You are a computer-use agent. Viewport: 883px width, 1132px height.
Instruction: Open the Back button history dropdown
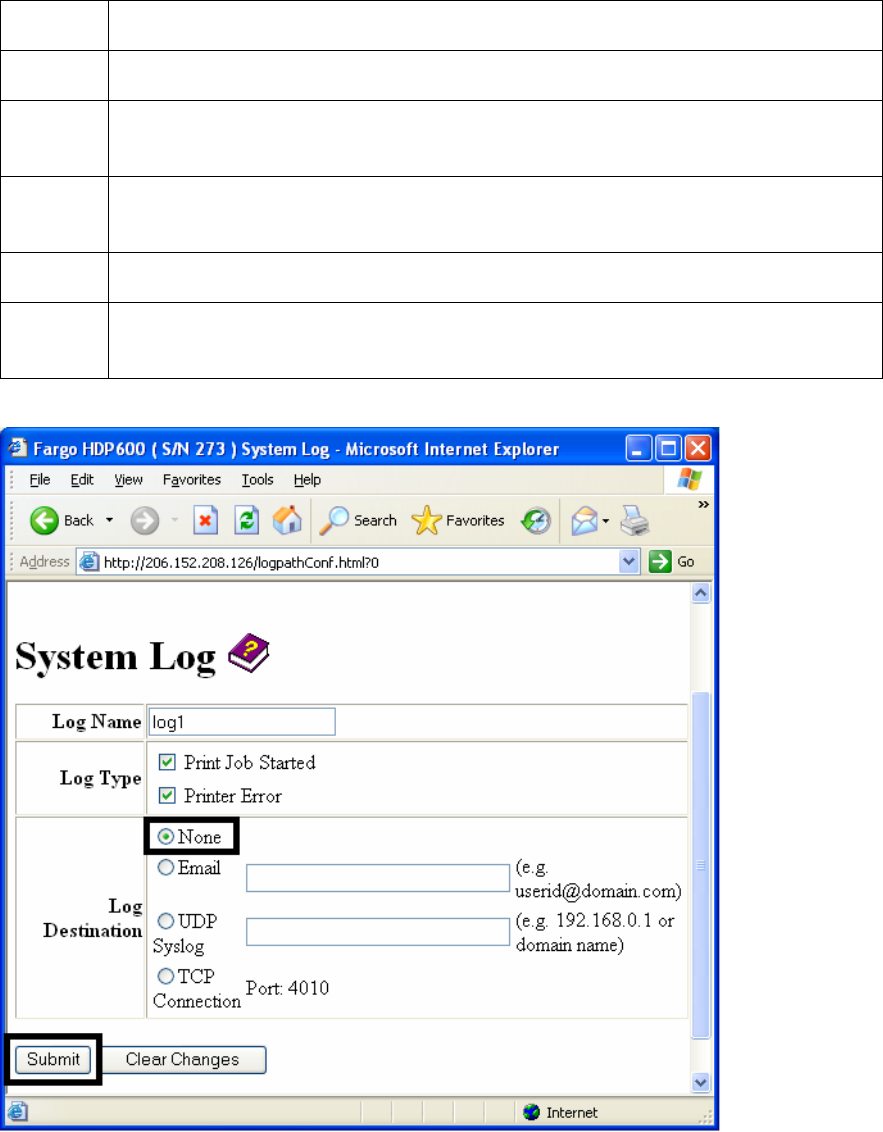[110, 520]
